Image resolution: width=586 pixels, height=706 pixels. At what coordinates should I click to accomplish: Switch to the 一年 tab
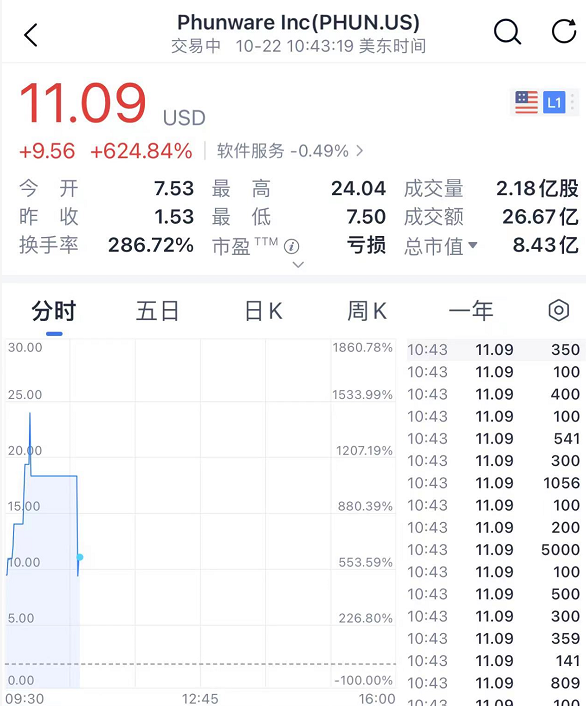pos(471,311)
